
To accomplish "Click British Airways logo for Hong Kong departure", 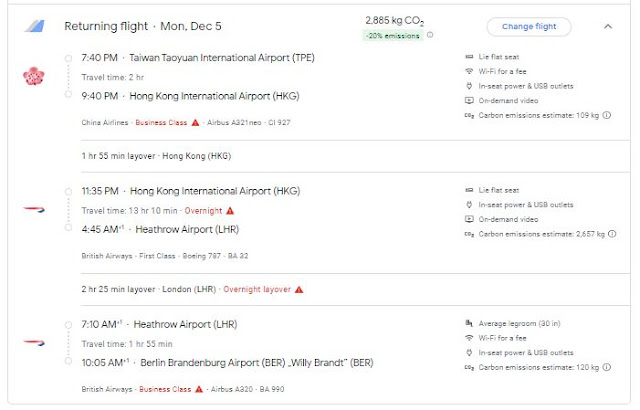I will pos(32,208).
